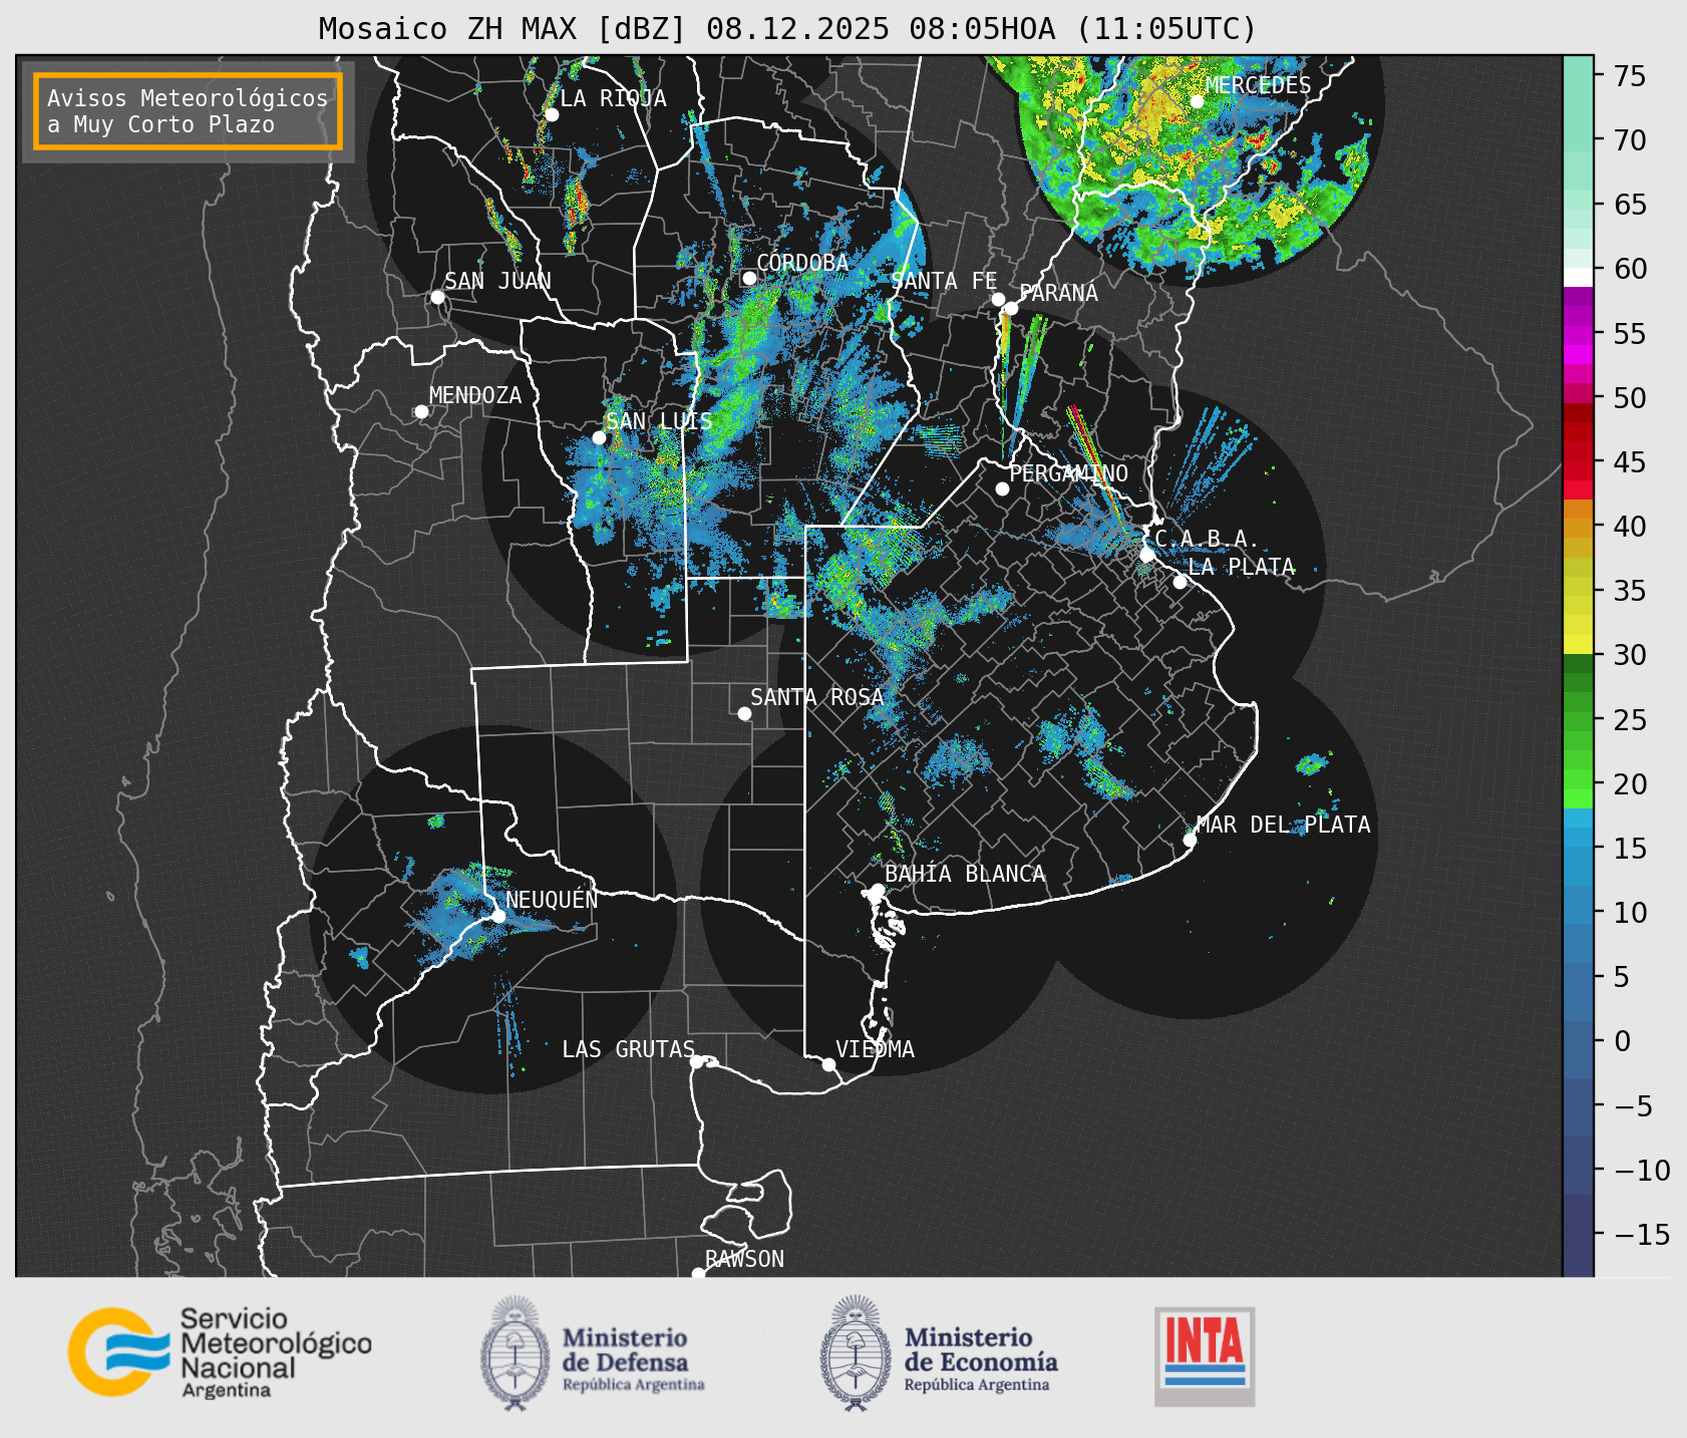
Task: Click the Ministerio de Economía emblem
Action: coord(855,1353)
